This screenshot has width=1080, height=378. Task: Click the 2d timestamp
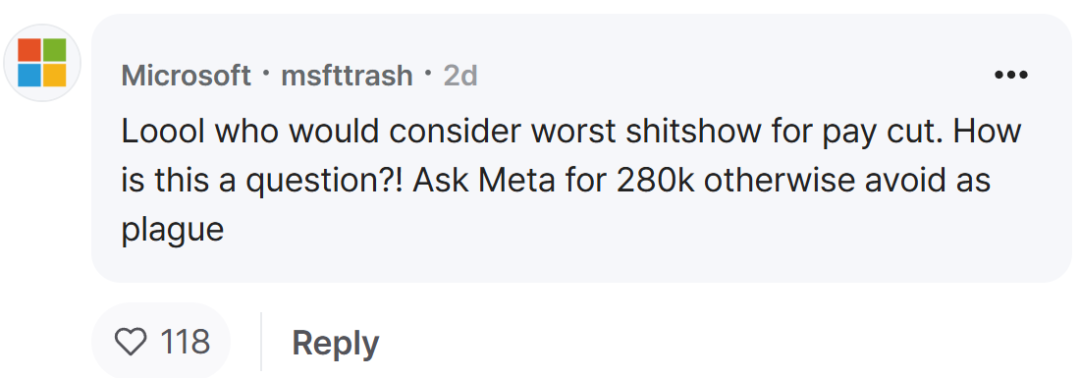pos(460,76)
